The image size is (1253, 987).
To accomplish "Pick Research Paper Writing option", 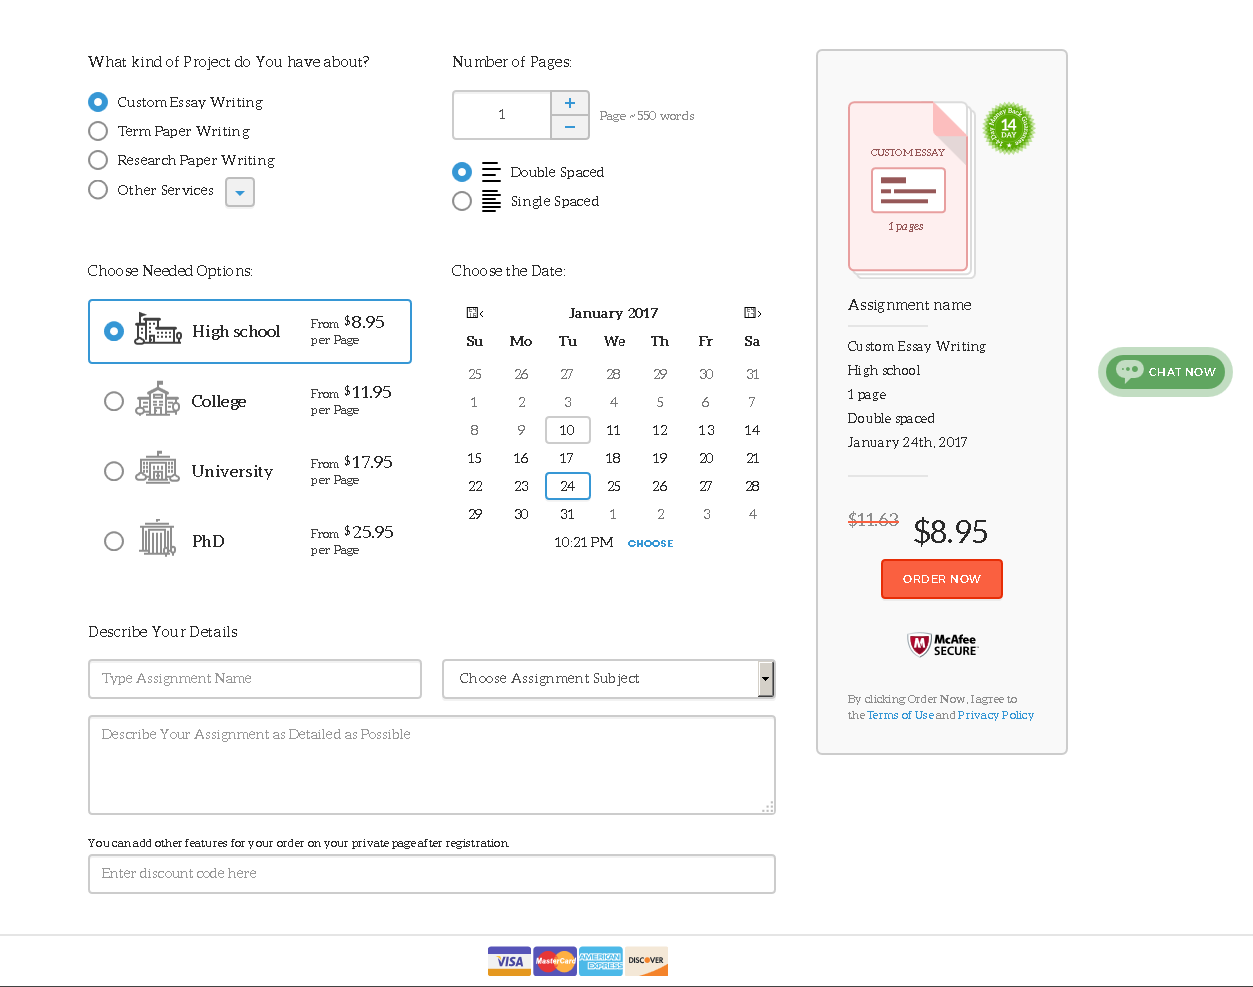I will click(x=98, y=160).
